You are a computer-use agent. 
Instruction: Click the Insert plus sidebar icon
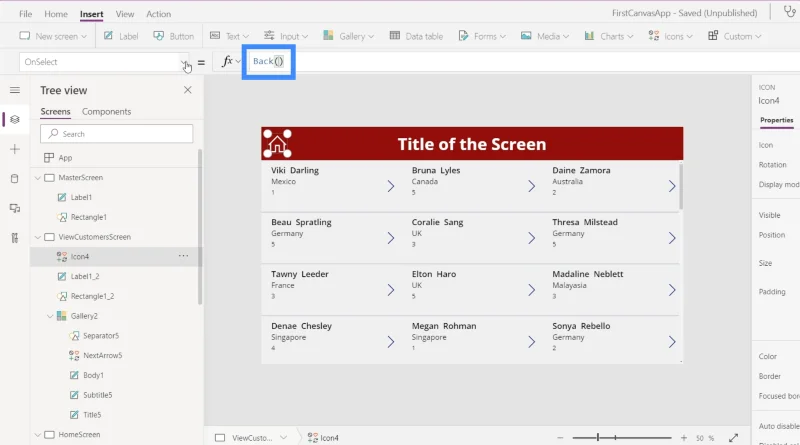15,149
